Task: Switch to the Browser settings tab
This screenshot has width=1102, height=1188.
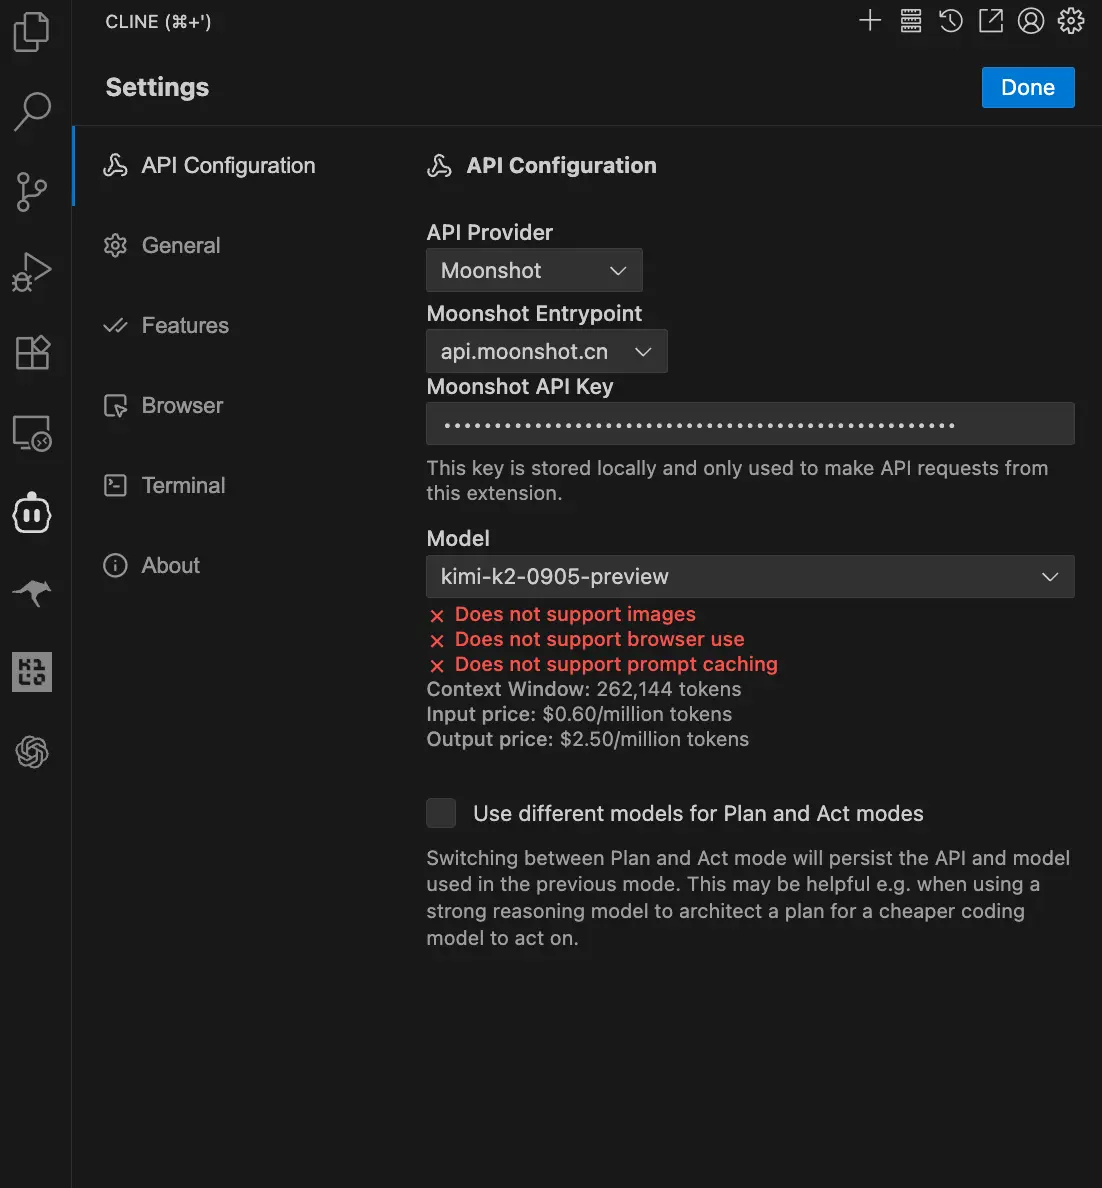Action: coord(182,405)
